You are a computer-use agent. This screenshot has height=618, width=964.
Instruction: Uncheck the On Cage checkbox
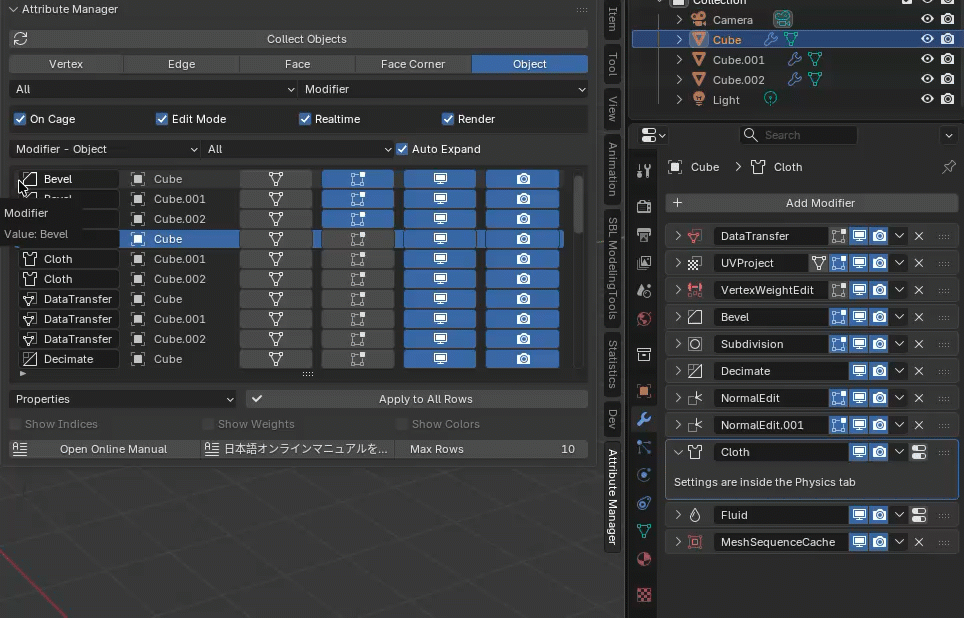pyautogui.click(x=20, y=119)
